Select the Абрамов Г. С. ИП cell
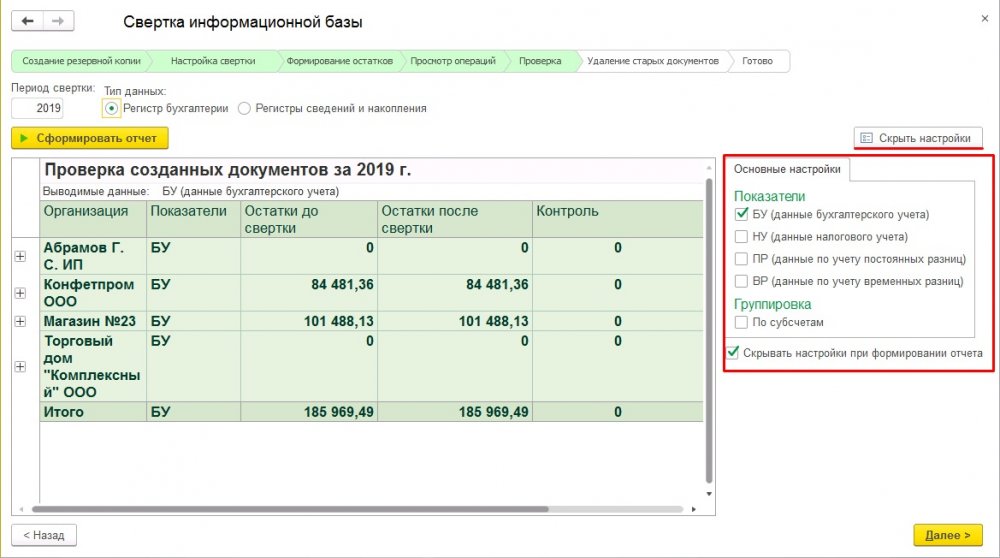 pos(93,256)
